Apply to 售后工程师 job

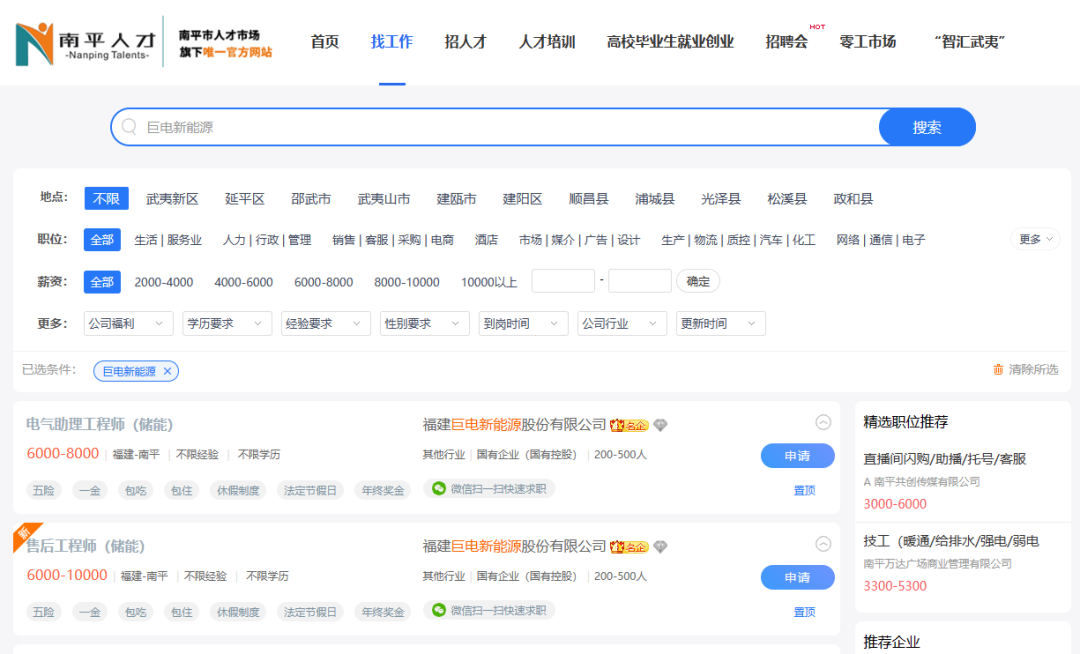798,578
